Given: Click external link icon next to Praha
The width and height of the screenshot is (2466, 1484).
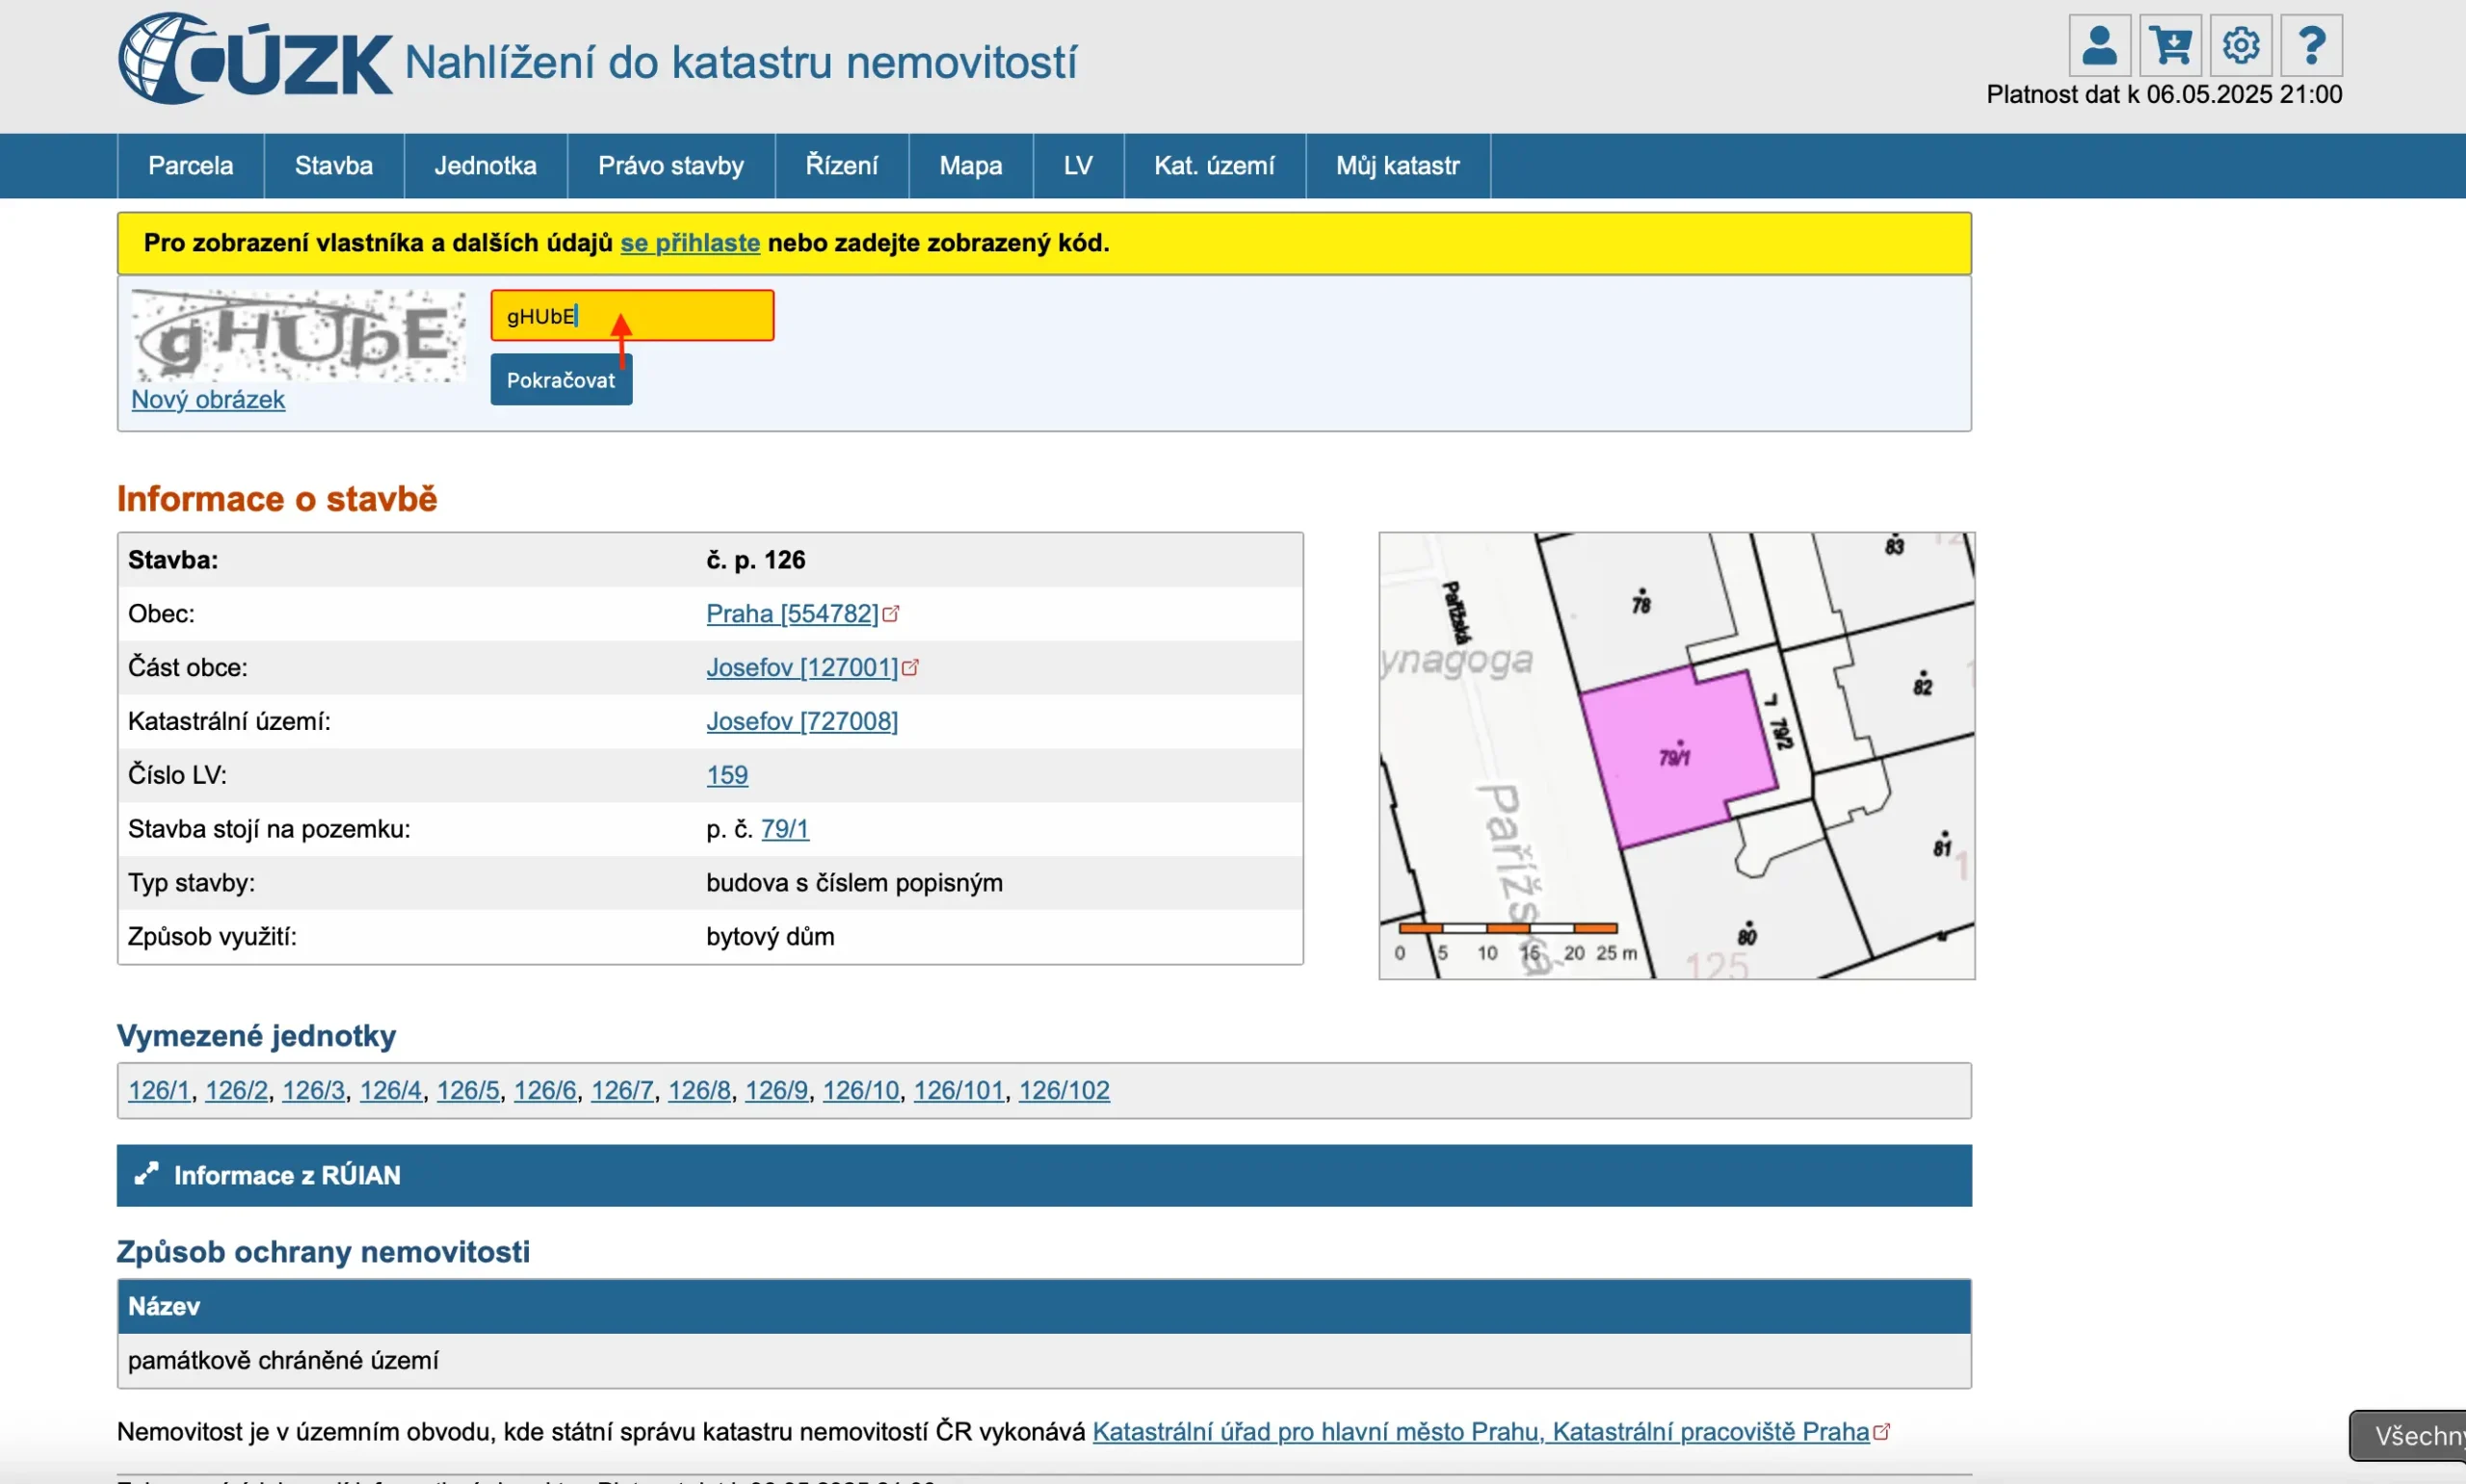Looking at the screenshot, I should pos(891,614).
